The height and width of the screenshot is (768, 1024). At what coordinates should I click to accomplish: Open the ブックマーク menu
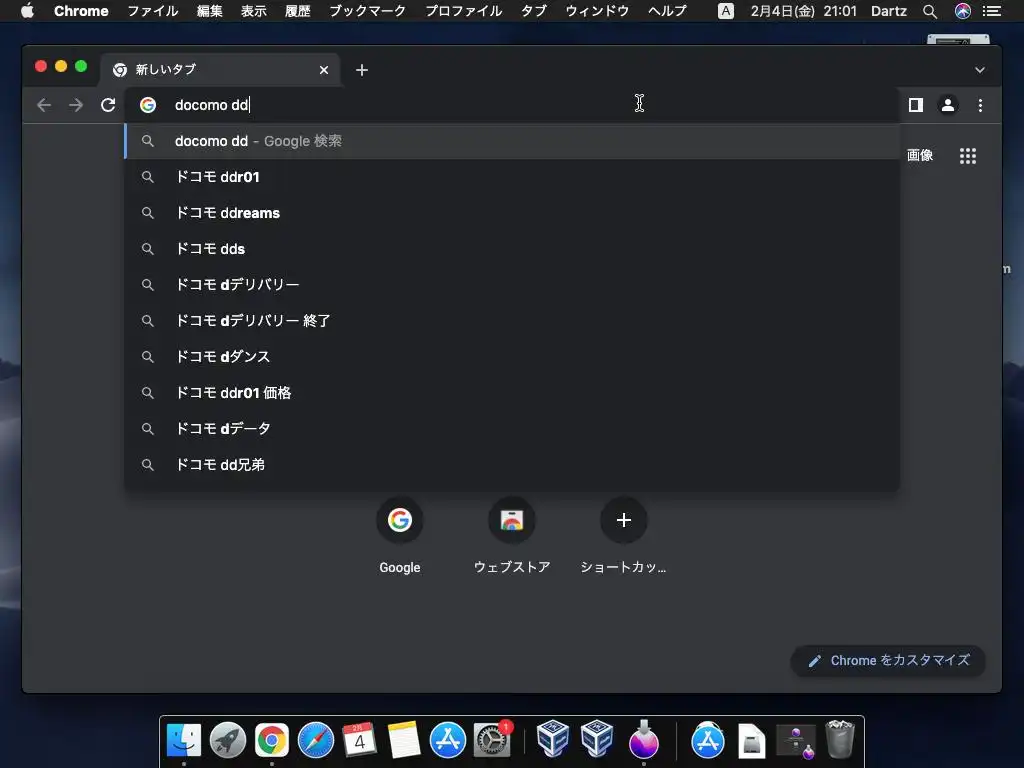[x=368, y=11]
